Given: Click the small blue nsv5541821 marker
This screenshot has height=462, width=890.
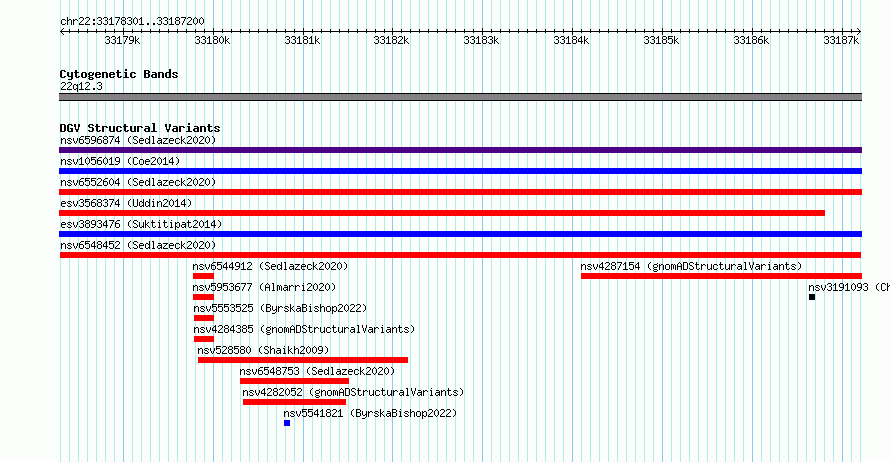Looking at the screenshot, I should [287, 423].
